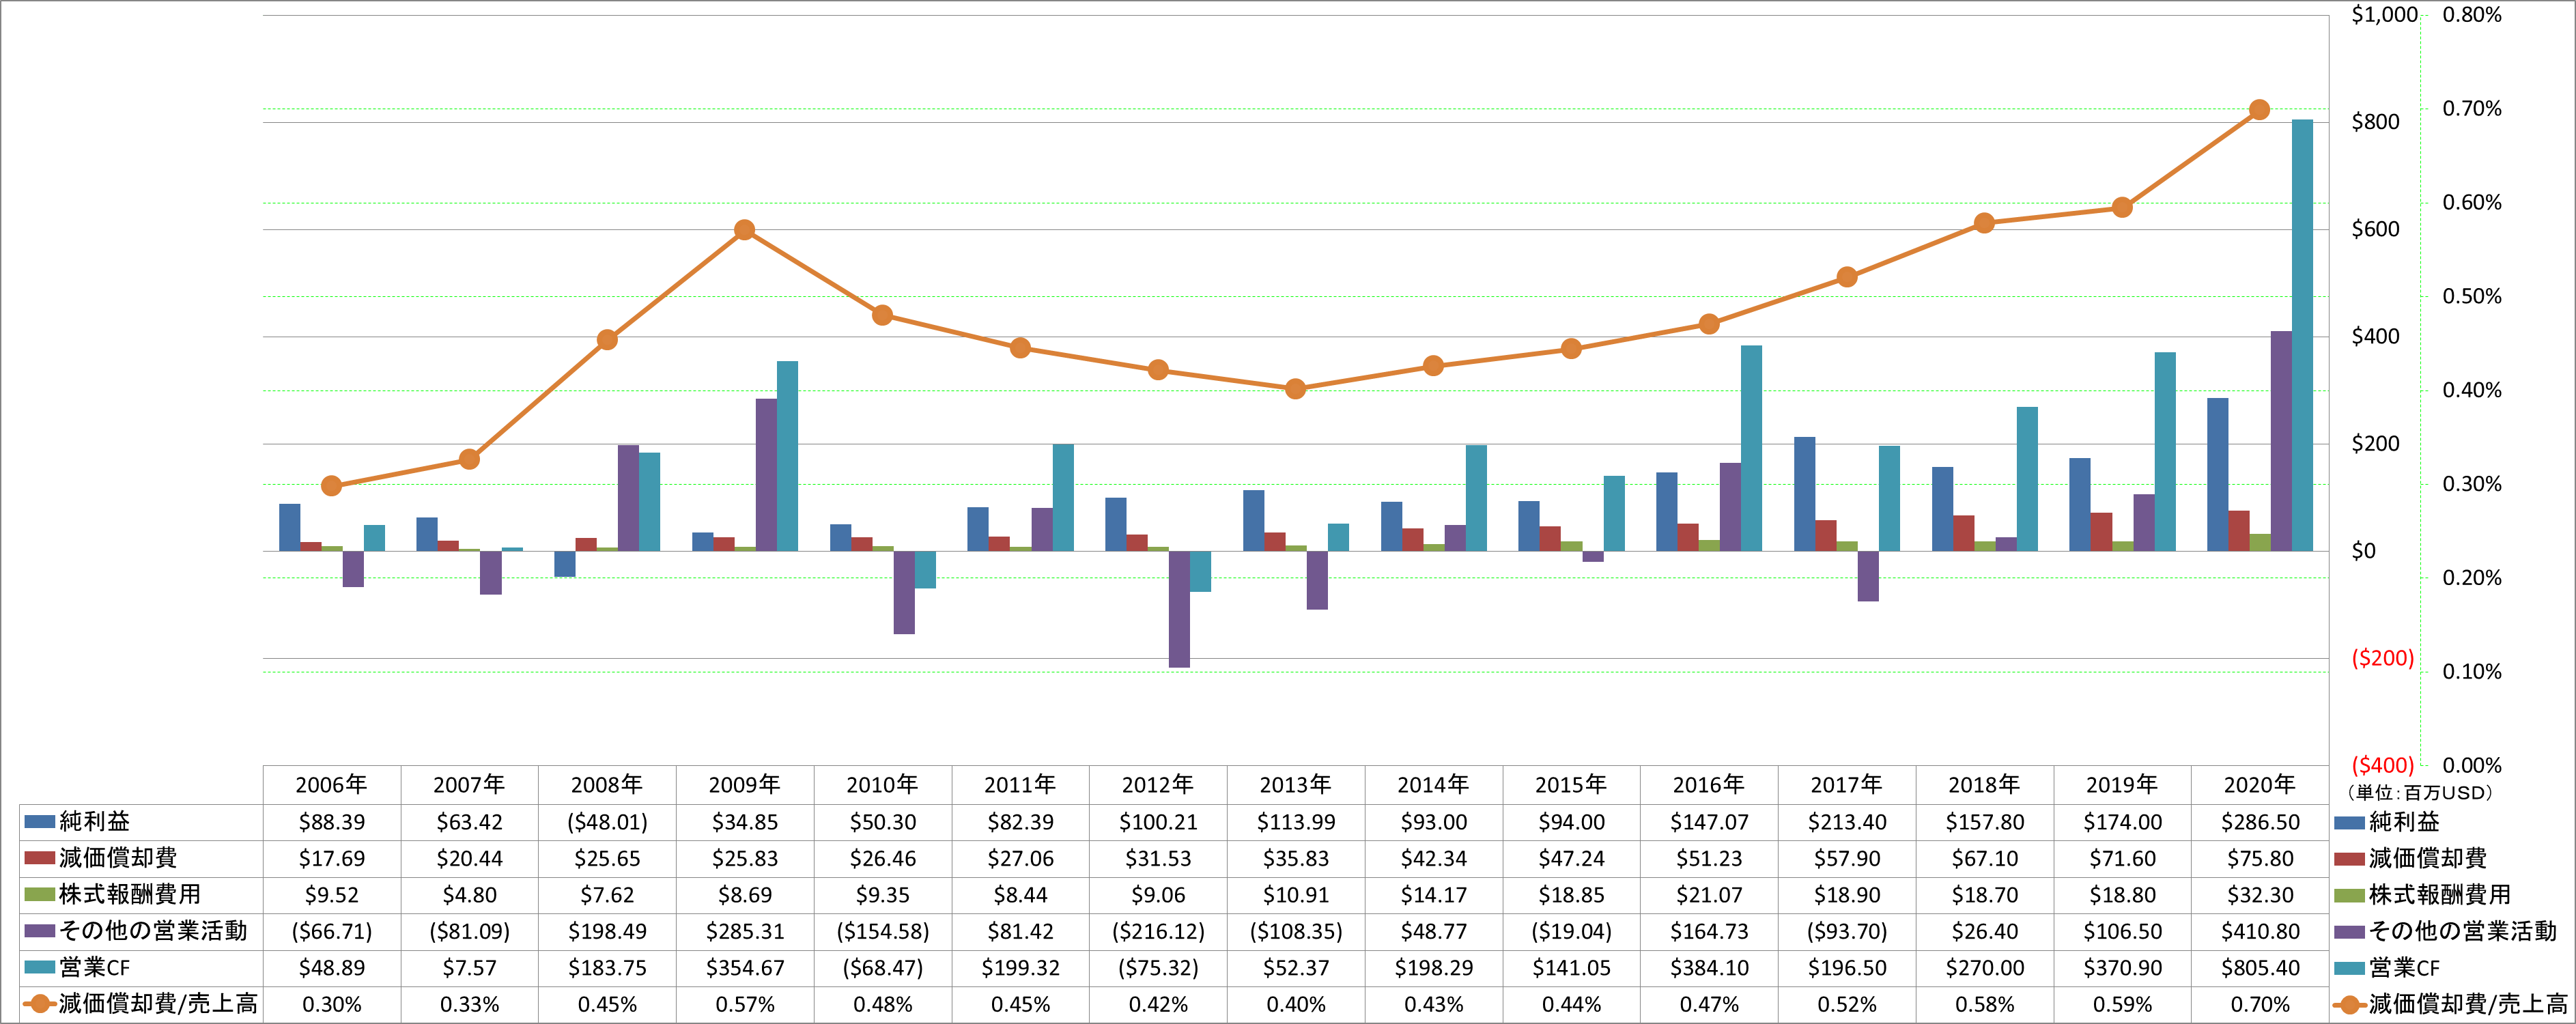Screen dimensions: 2576x1024
Task: Click the red ($400) axis label
Action: (x=2382, y=765)
